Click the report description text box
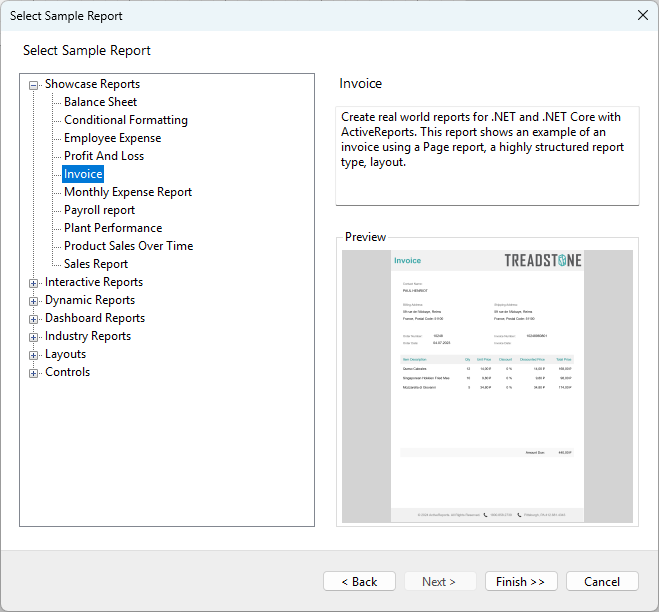Image resolution: width=659 pixels, height=612 pixels. point(487,156)
